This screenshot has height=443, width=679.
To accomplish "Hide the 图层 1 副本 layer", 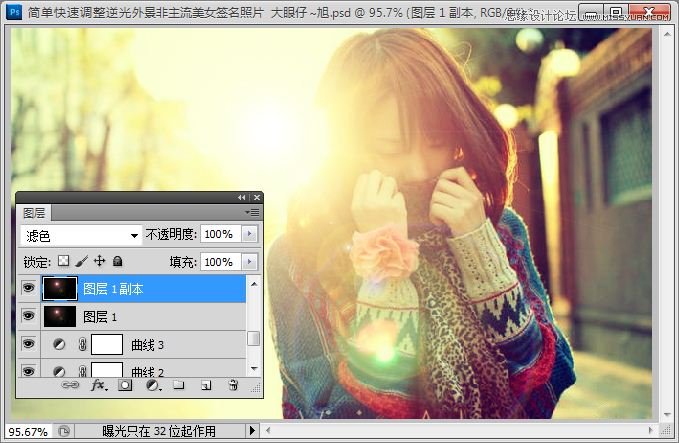I will 29,288.
